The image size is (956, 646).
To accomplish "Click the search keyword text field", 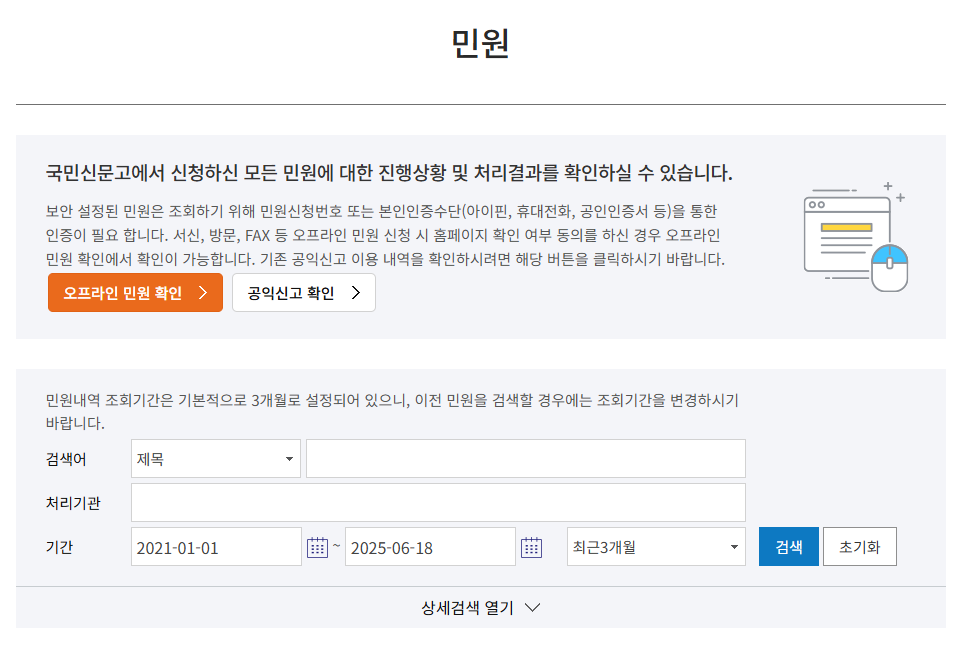I will 526,458.
